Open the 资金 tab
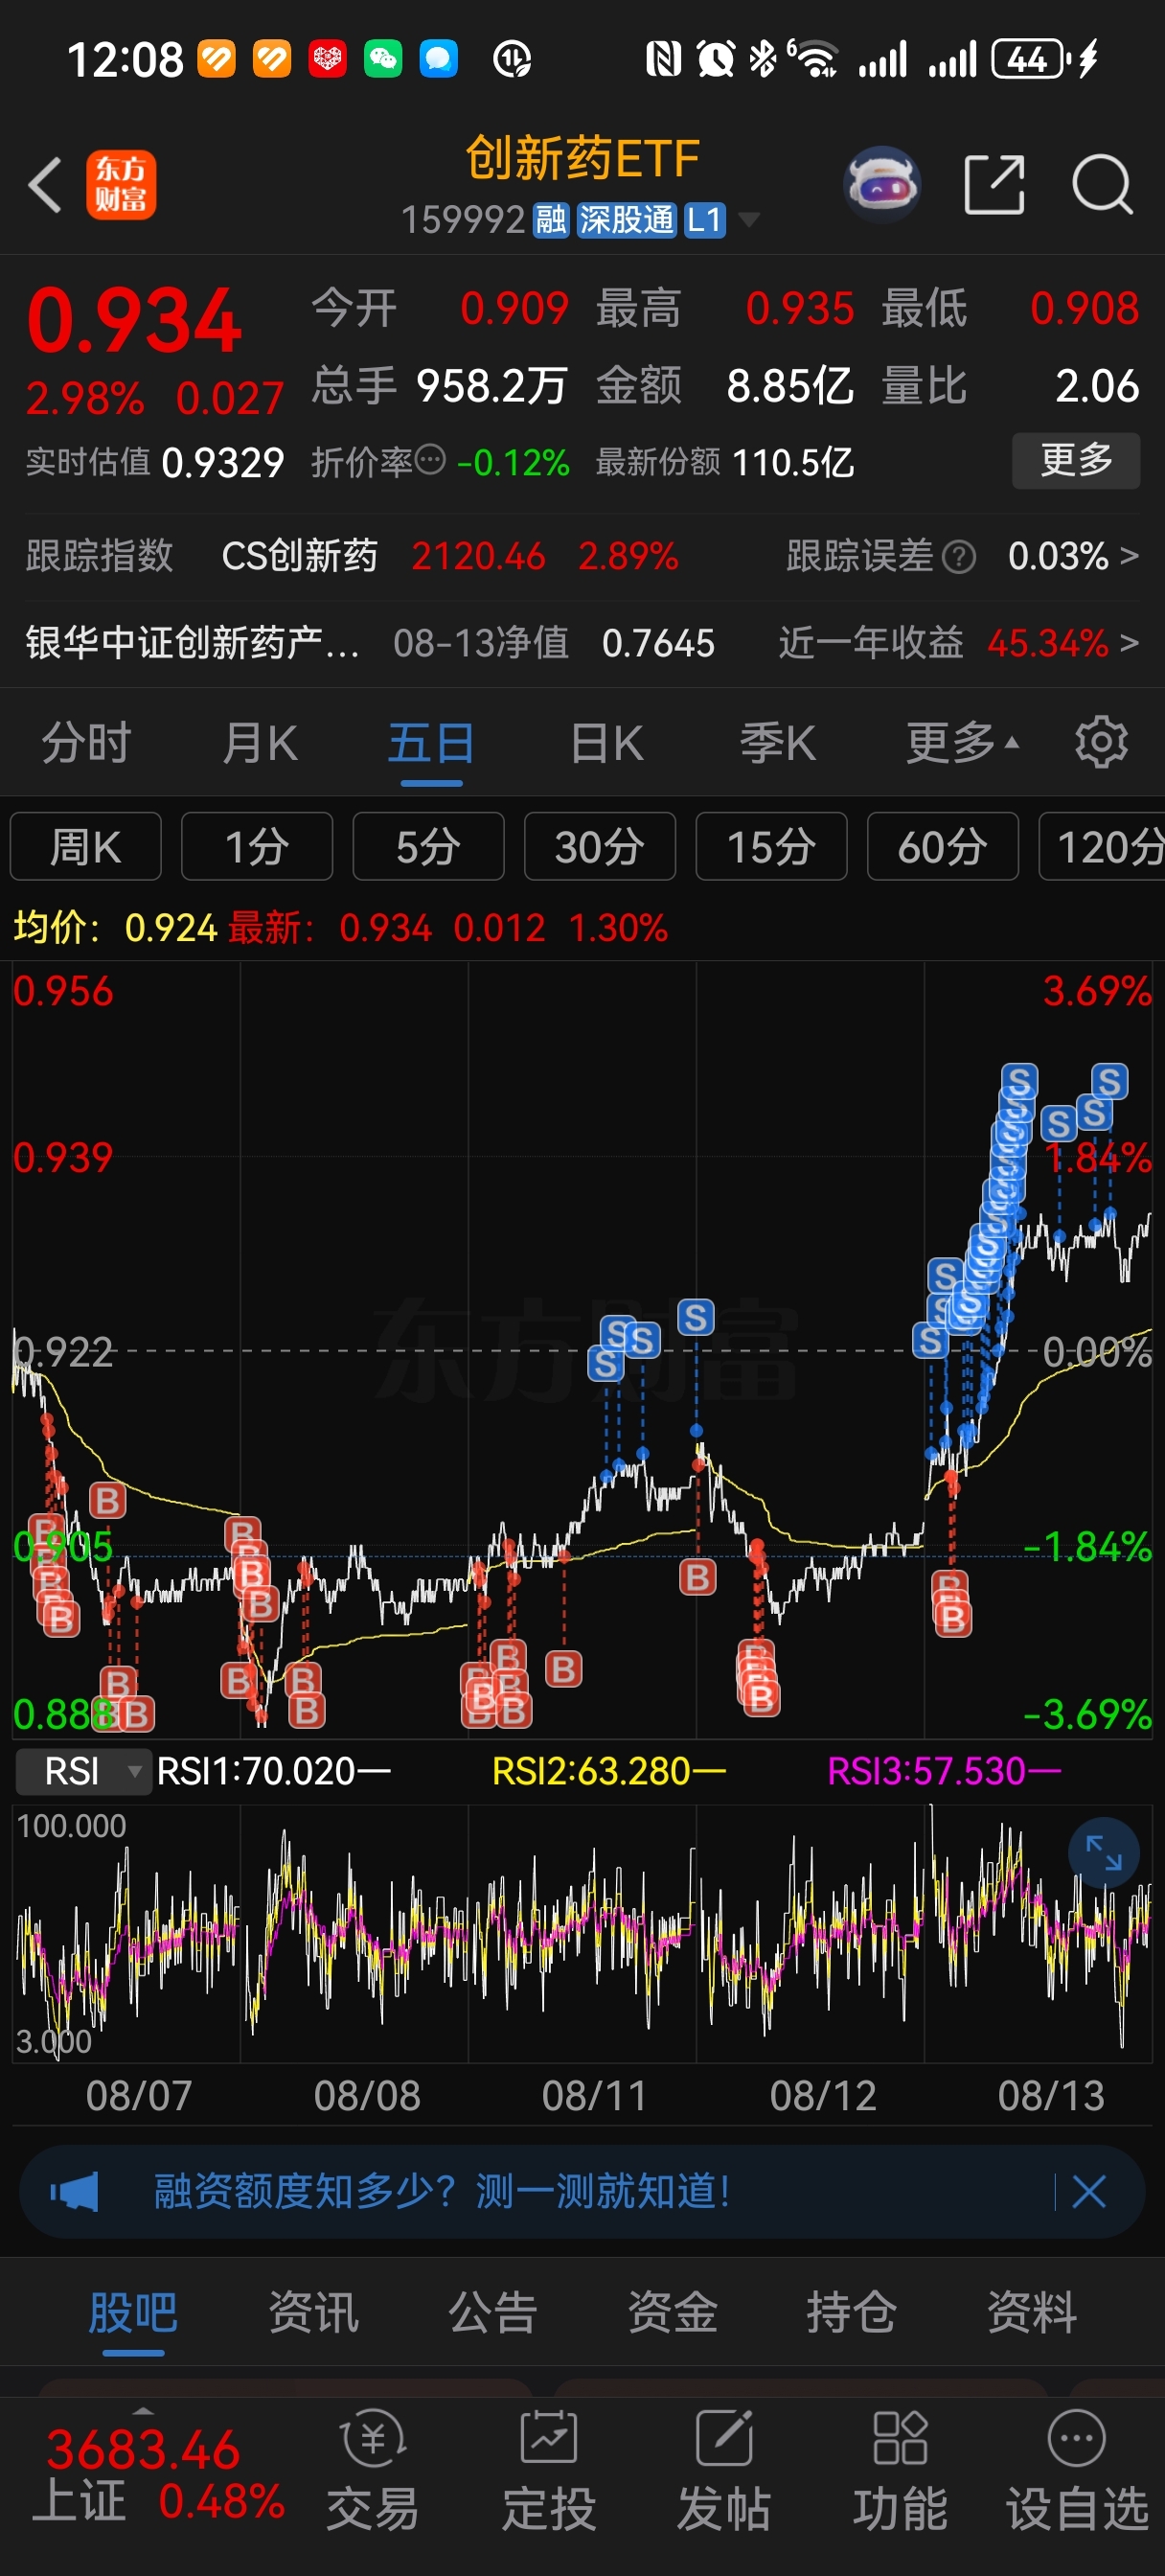1165x2576 pixels. [672, 2312]
